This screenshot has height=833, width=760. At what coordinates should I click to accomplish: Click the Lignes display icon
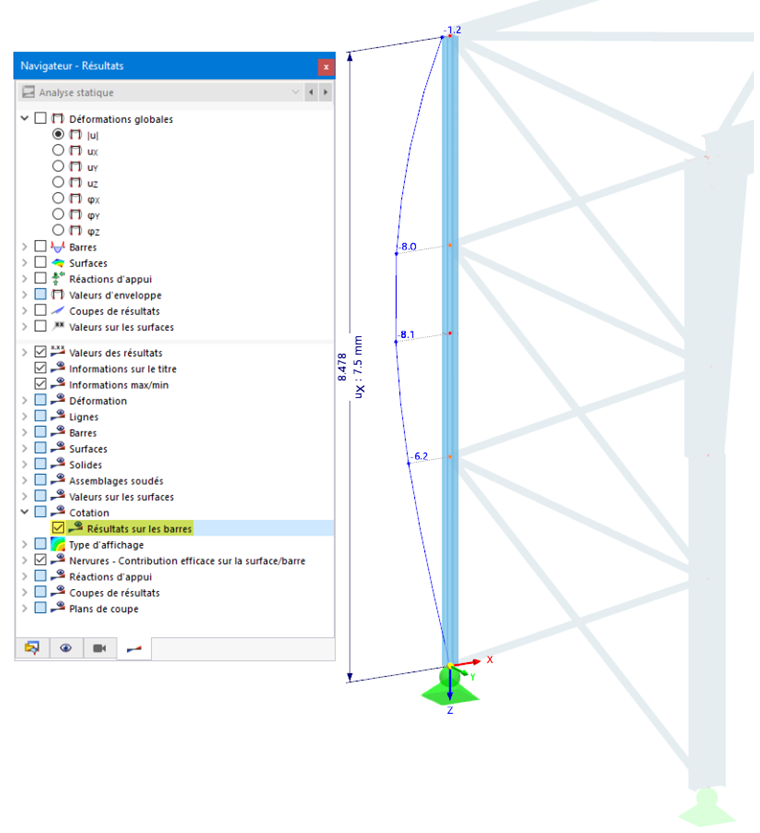click(x=58, y=415)
